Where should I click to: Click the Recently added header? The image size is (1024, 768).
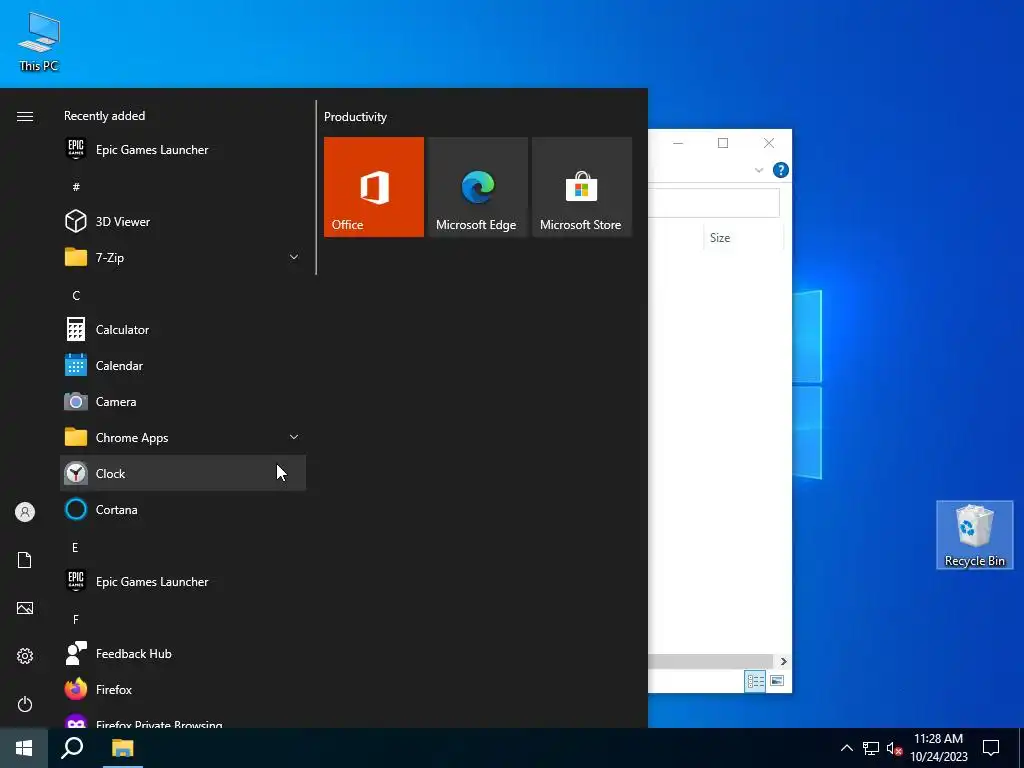104,116
